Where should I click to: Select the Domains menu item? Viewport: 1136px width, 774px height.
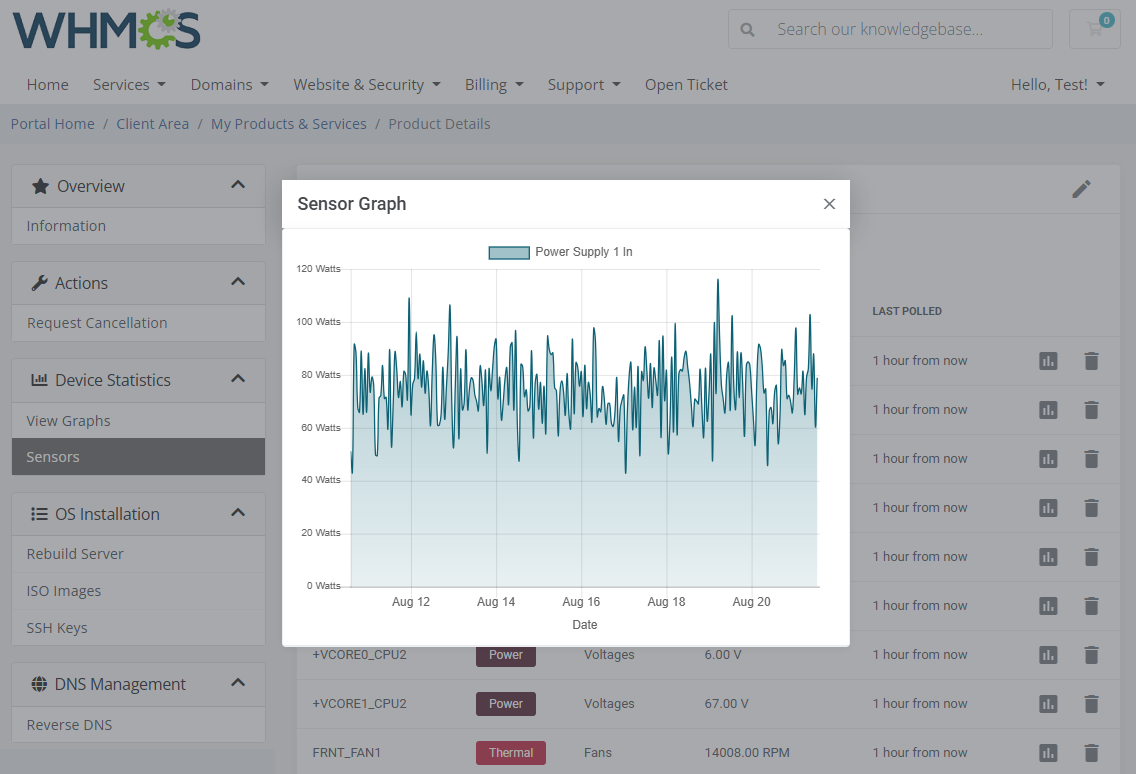(229, 84)
